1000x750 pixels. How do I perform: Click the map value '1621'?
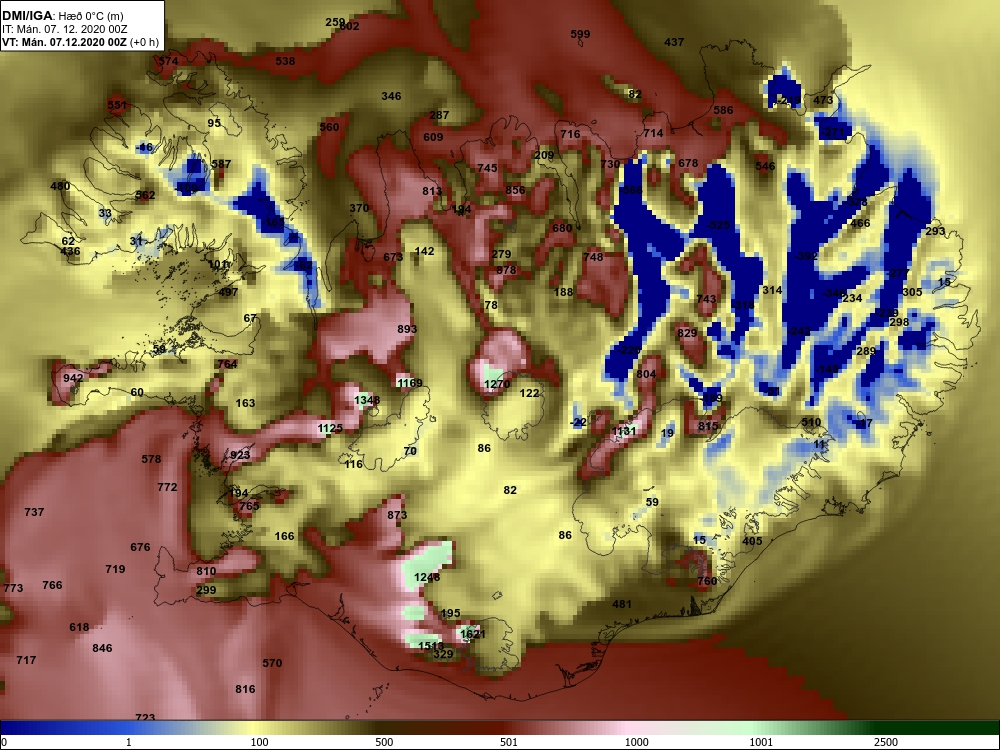pos(473,634)
